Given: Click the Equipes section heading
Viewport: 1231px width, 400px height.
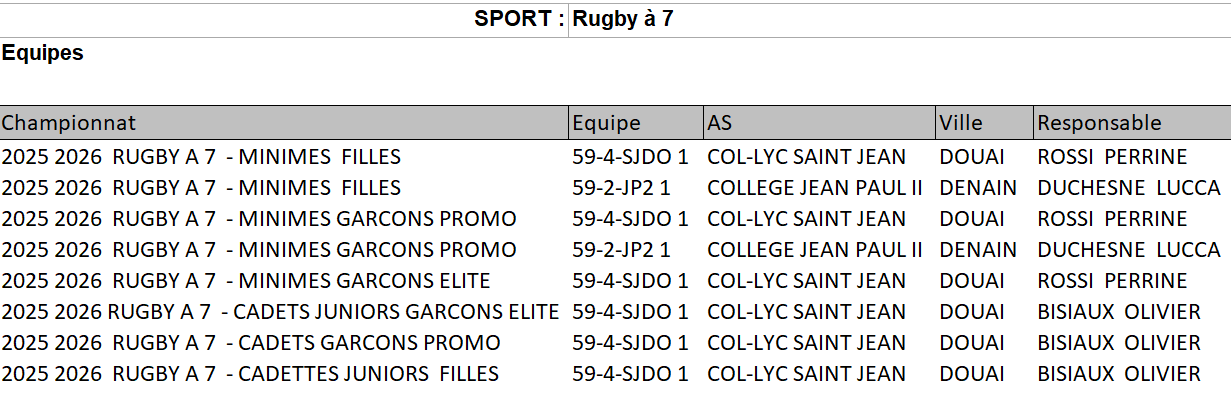Looking at the screenshot, I should tap(43, 53).
